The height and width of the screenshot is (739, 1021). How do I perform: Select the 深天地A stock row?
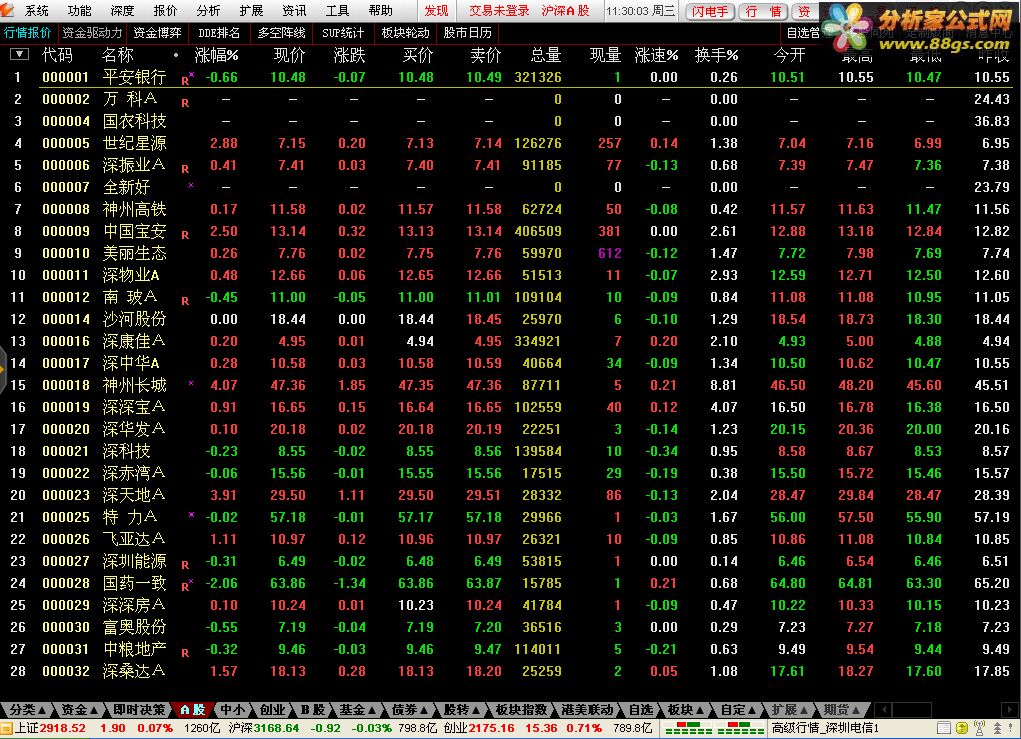(510, 495)
